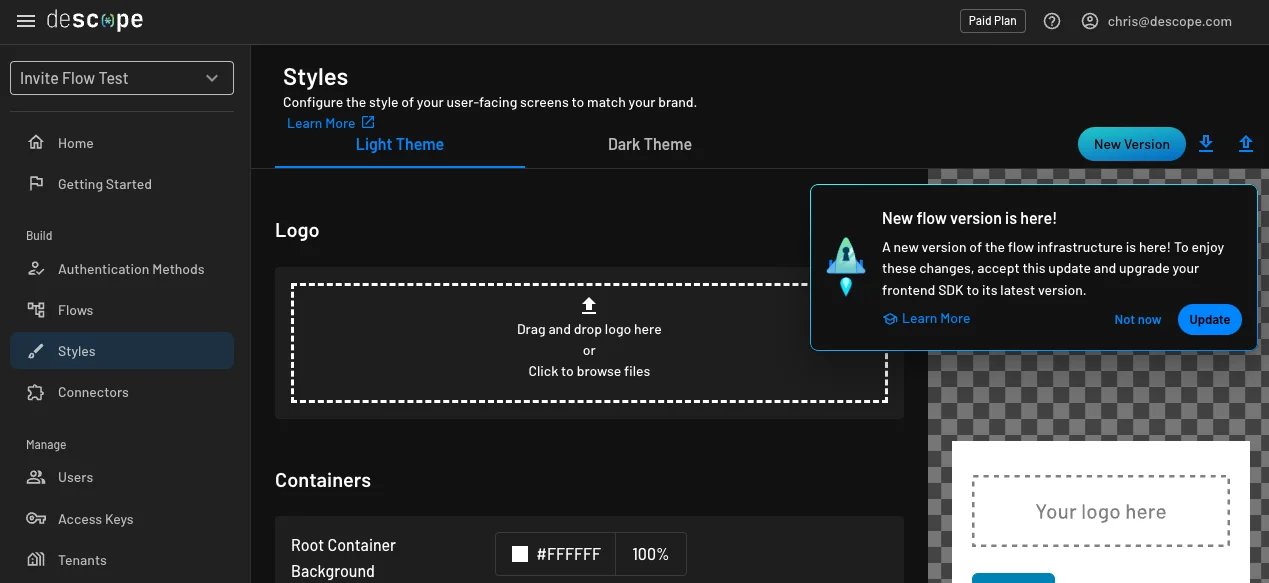Select Styles in the sidebar

(122, 351)
